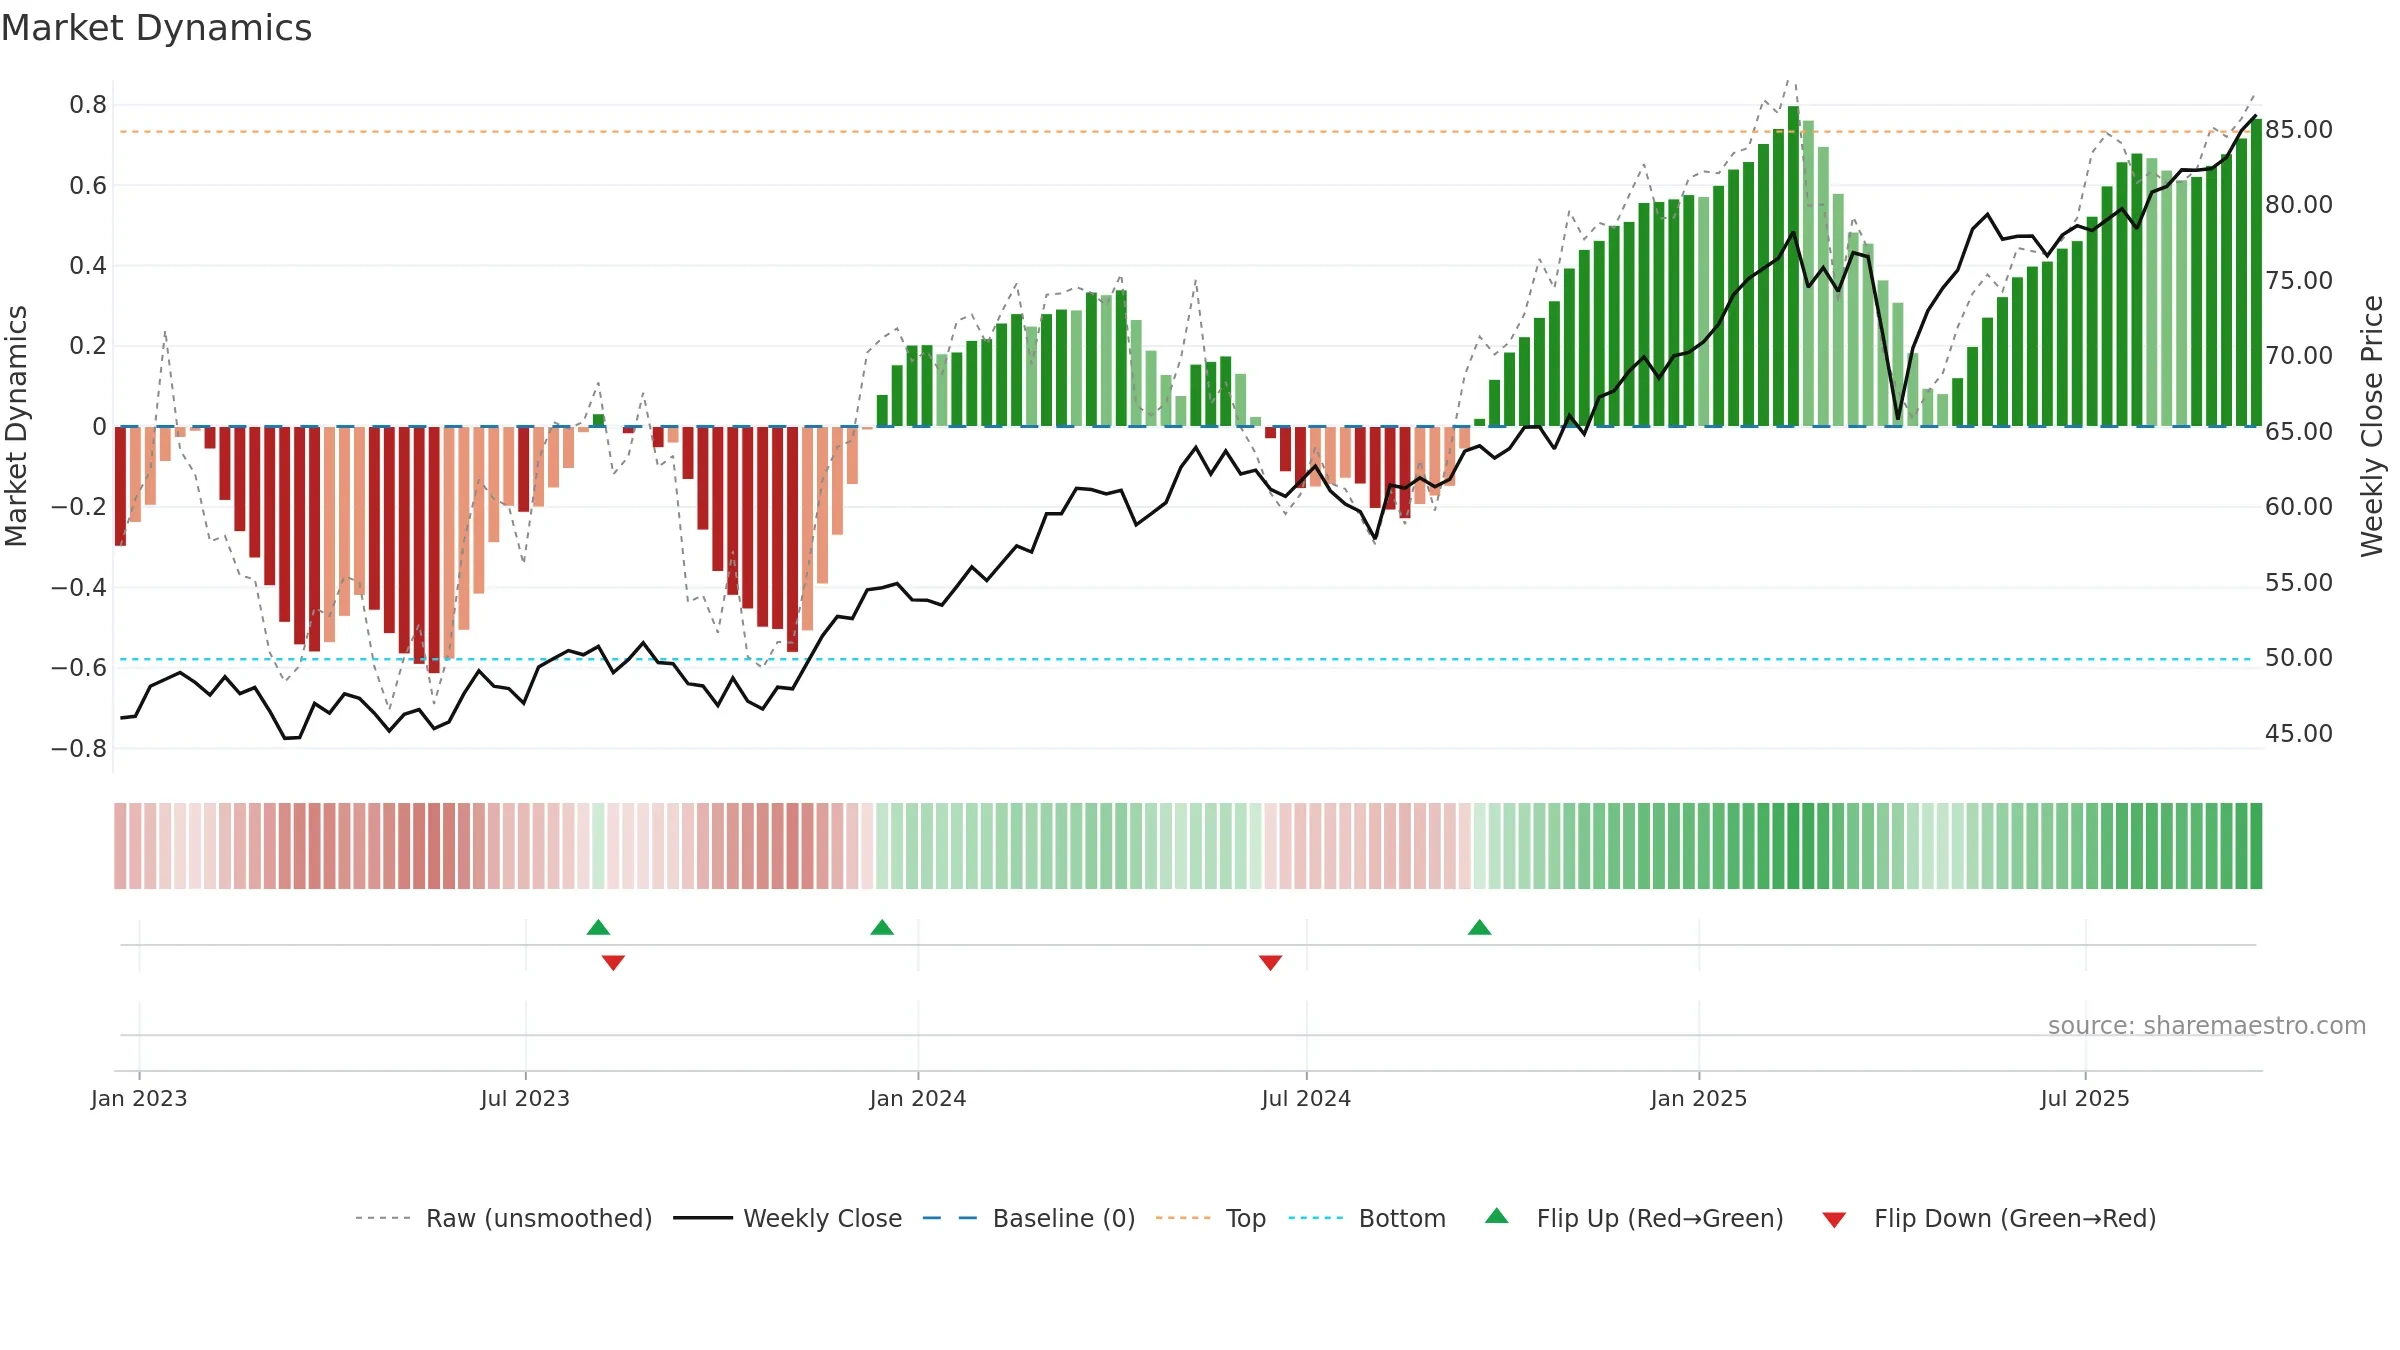The image size is (2400, 1350).
Task: Click the left axis tick −0.2
Action: pyautogui.click(x=79, y=507)
